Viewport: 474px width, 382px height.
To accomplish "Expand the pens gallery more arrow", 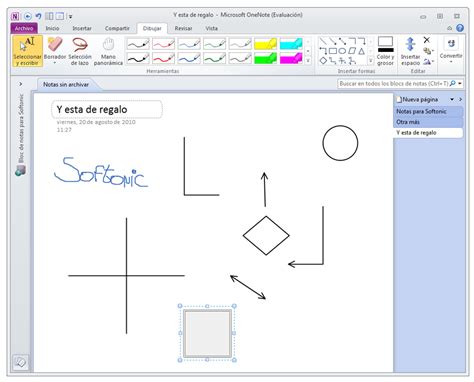I will tap(308, 61).
